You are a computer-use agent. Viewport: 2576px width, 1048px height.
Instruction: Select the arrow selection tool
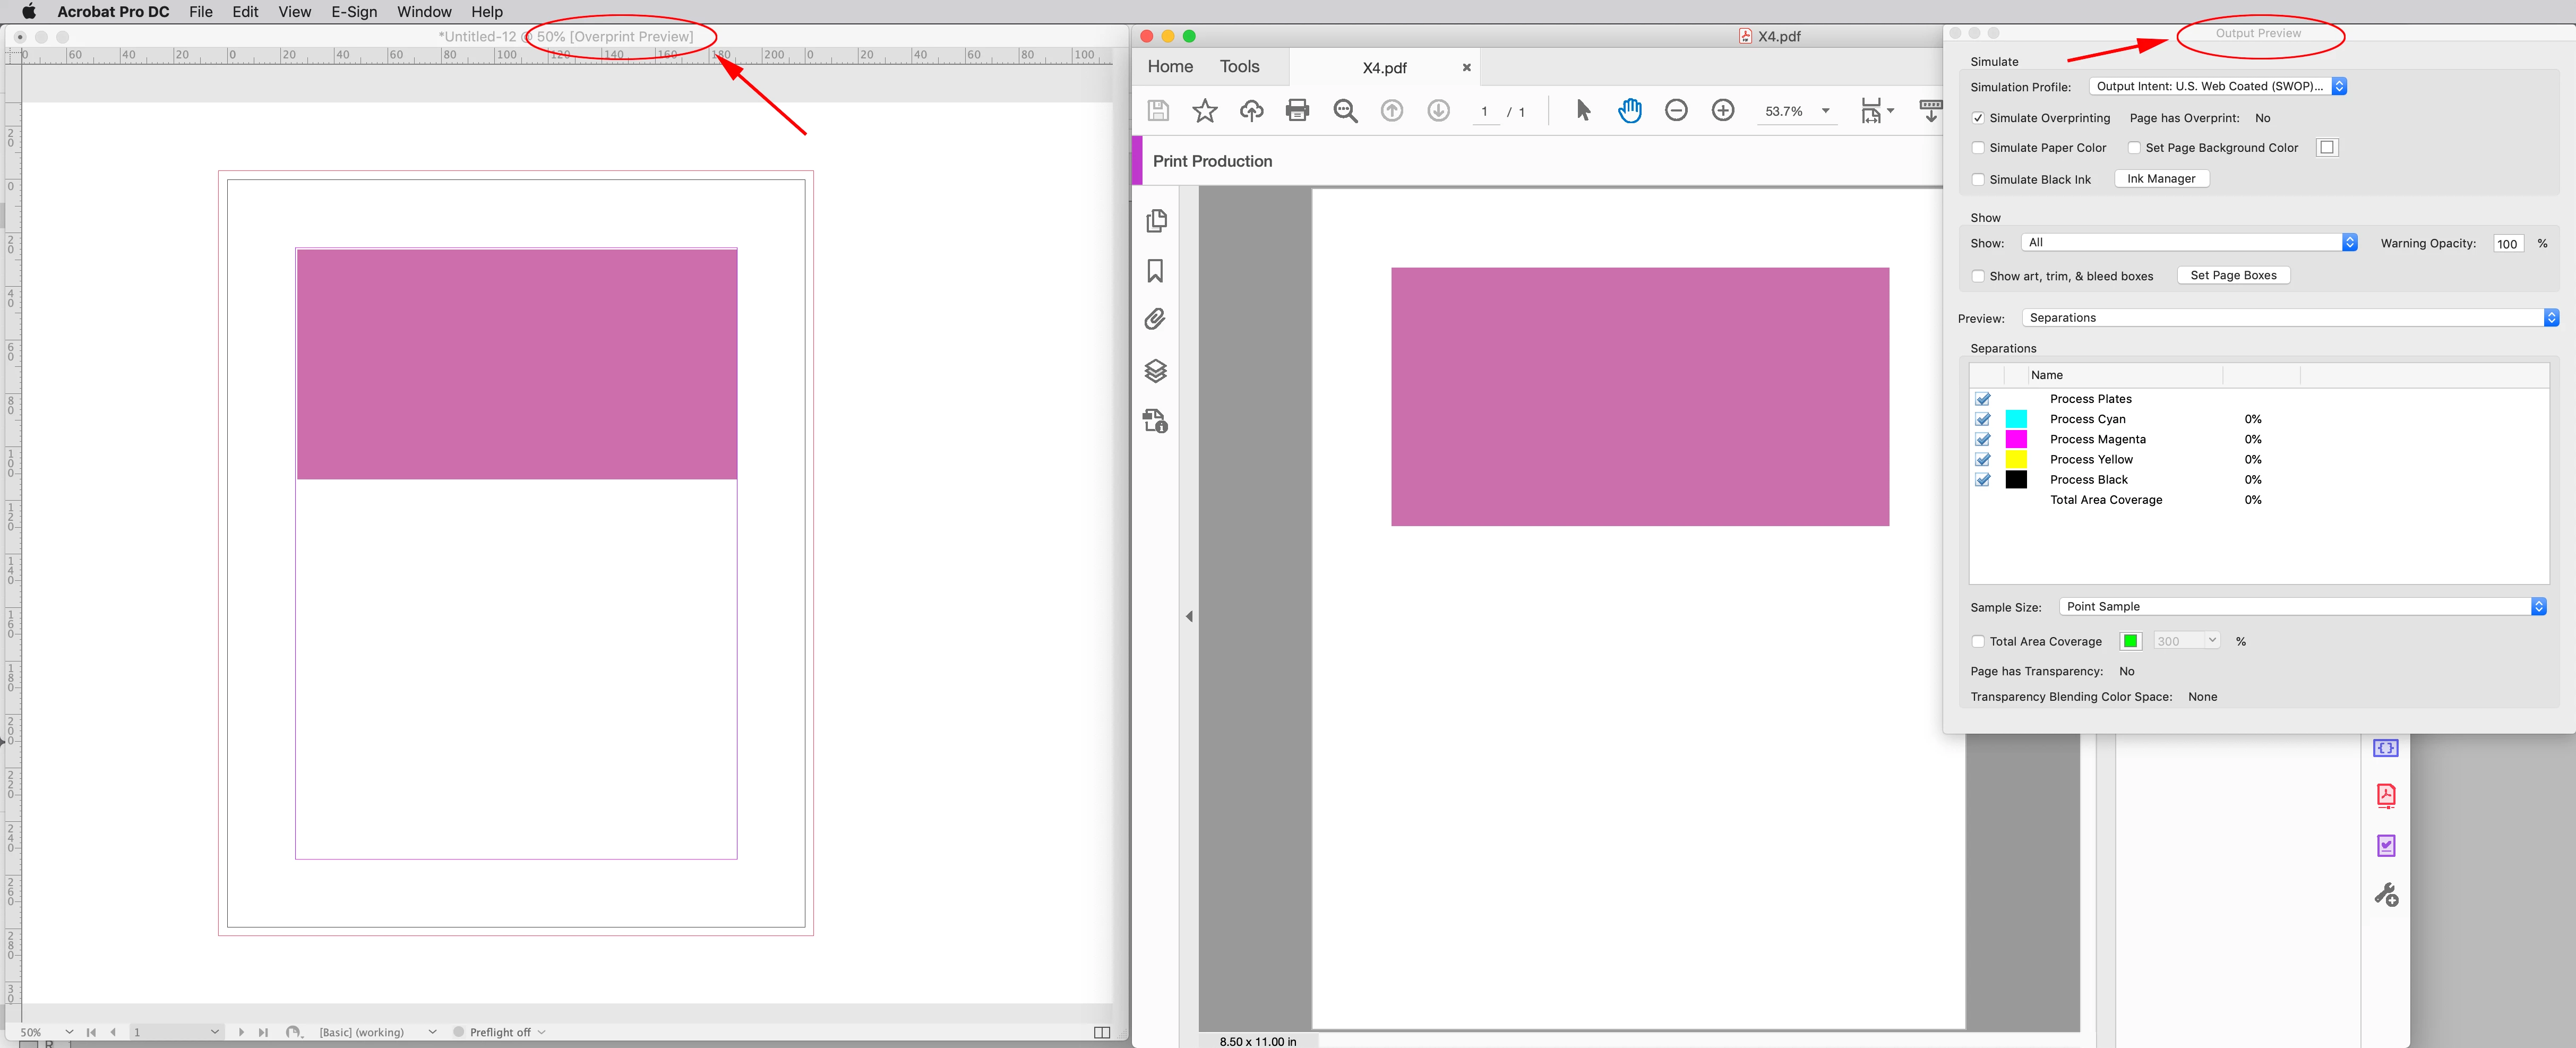(1582, 110)
